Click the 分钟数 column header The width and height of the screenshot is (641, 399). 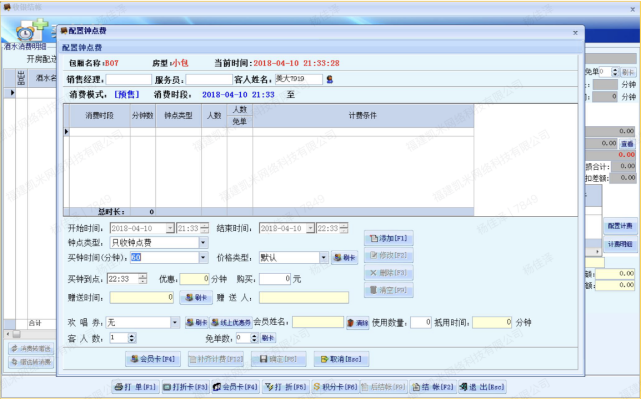(x=143, y=116)
